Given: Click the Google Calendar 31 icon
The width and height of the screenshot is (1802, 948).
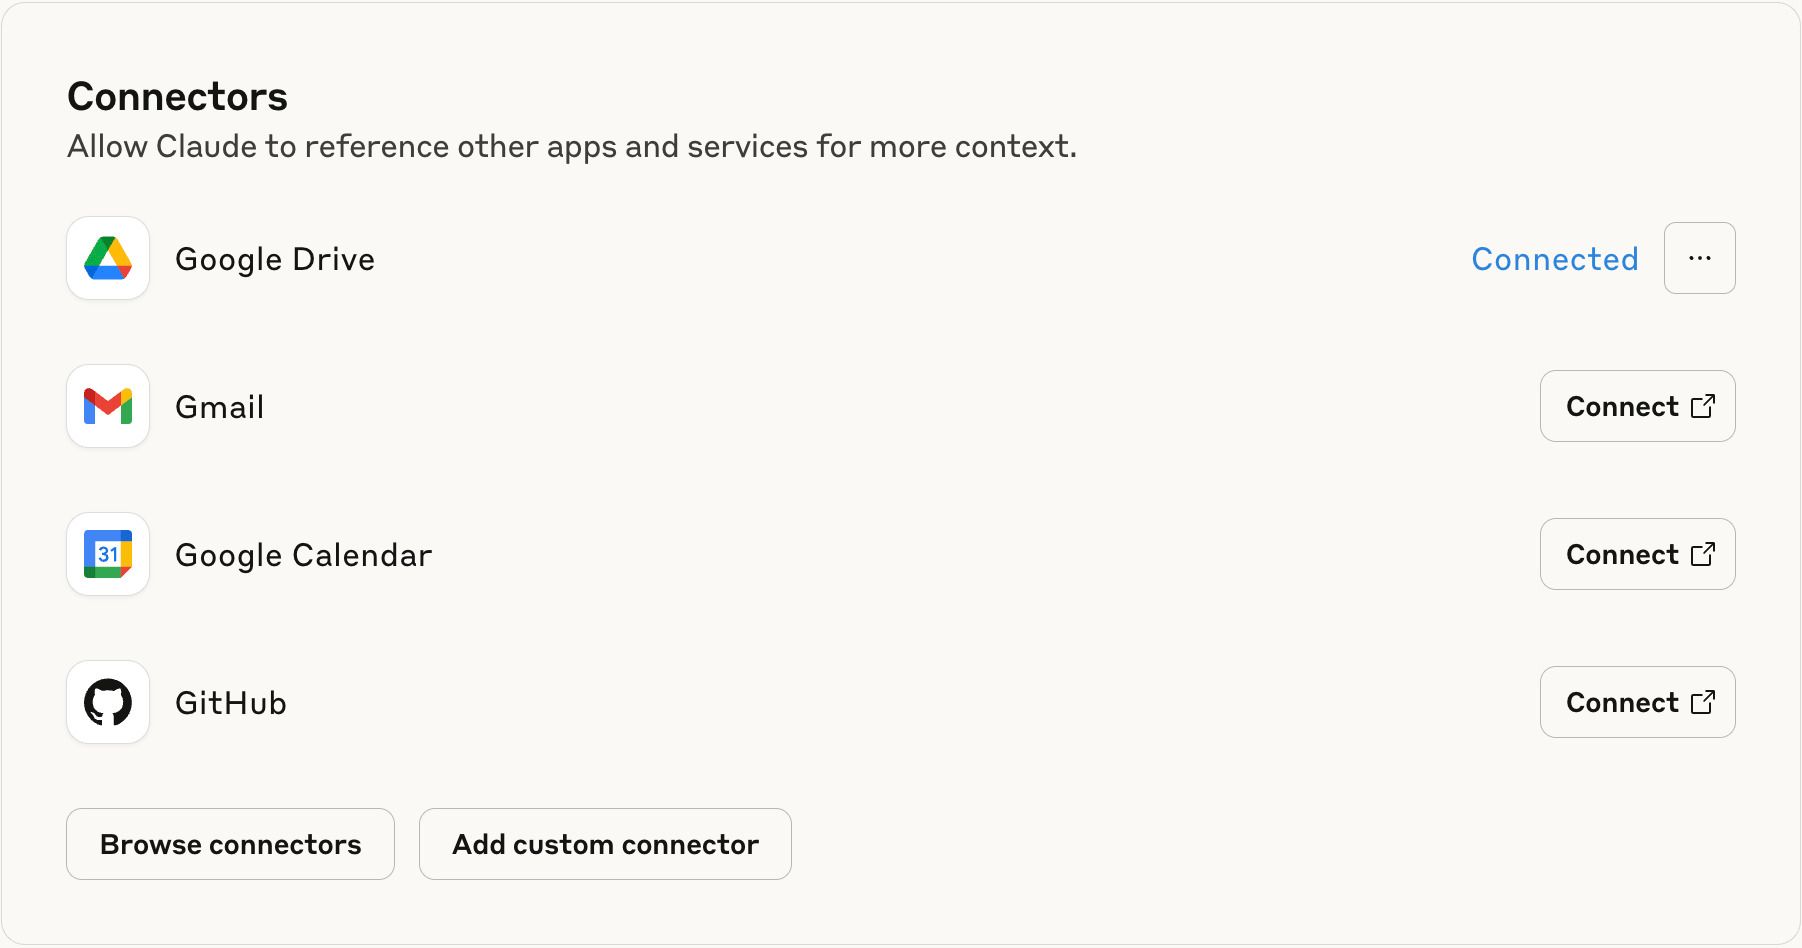Looking at the screenshot, I should tap(108, 554).
